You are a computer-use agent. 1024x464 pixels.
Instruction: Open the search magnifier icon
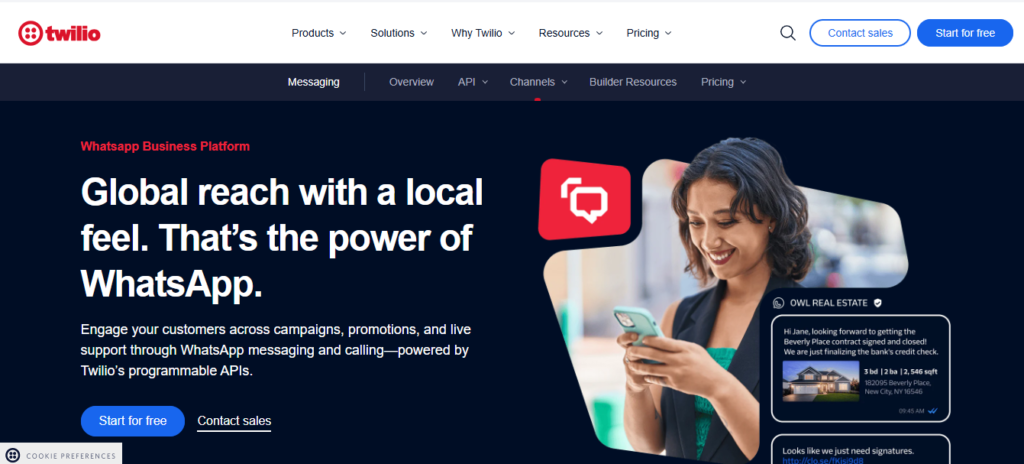[x=788, y=33]
